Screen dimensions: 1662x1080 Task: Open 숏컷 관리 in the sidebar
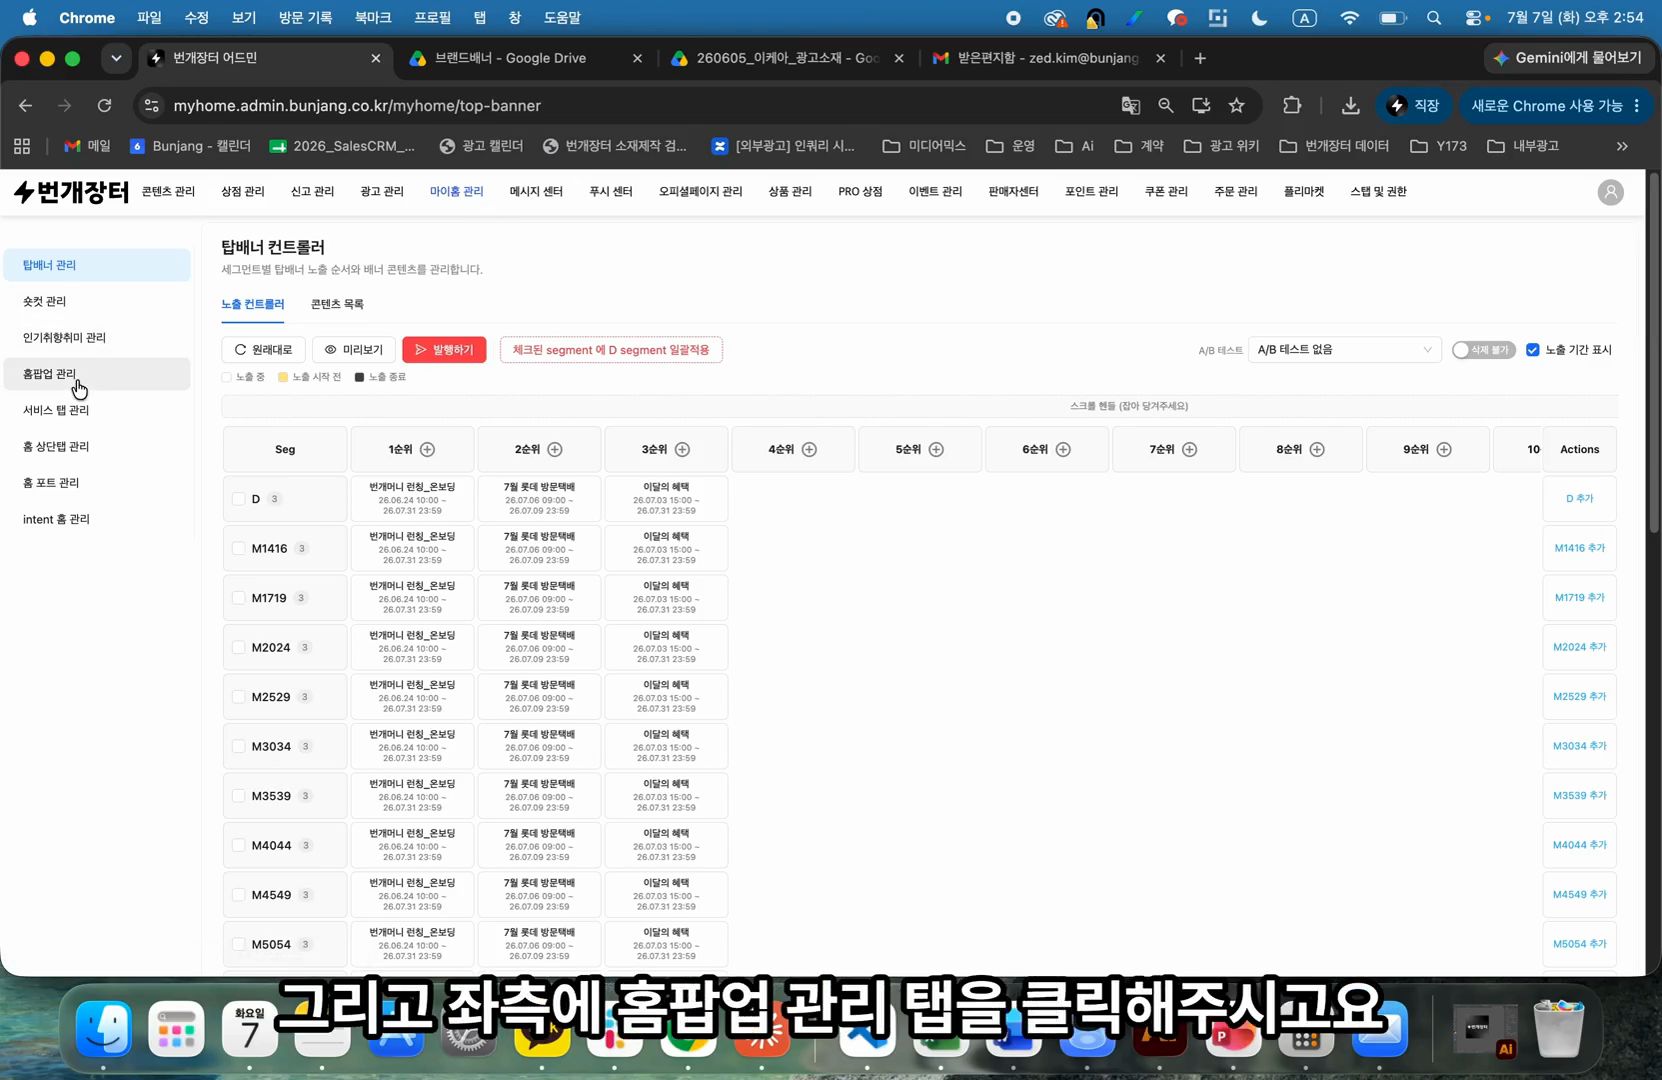(97, 301)
